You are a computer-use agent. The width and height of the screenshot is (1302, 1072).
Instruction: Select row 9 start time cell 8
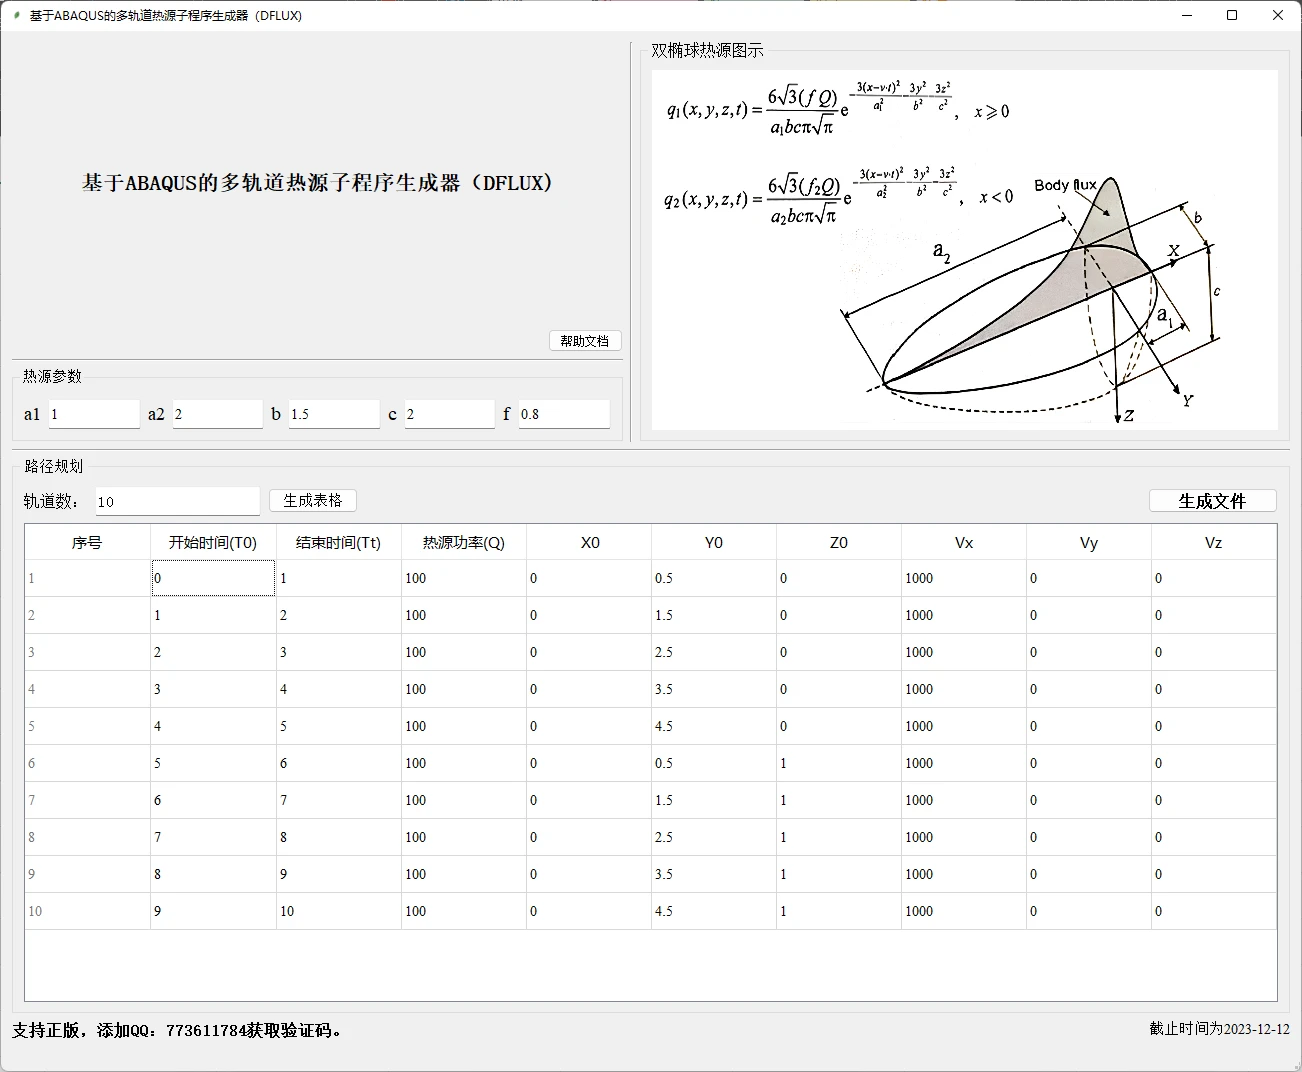[x=213, y=874]
